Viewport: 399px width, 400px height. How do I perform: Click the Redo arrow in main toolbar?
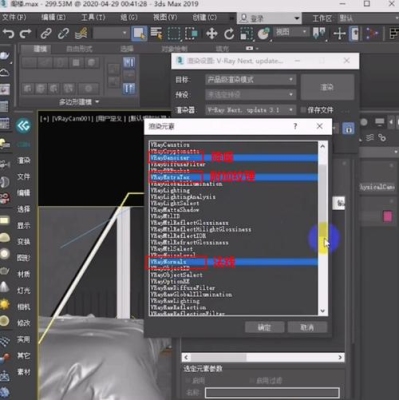25,33
